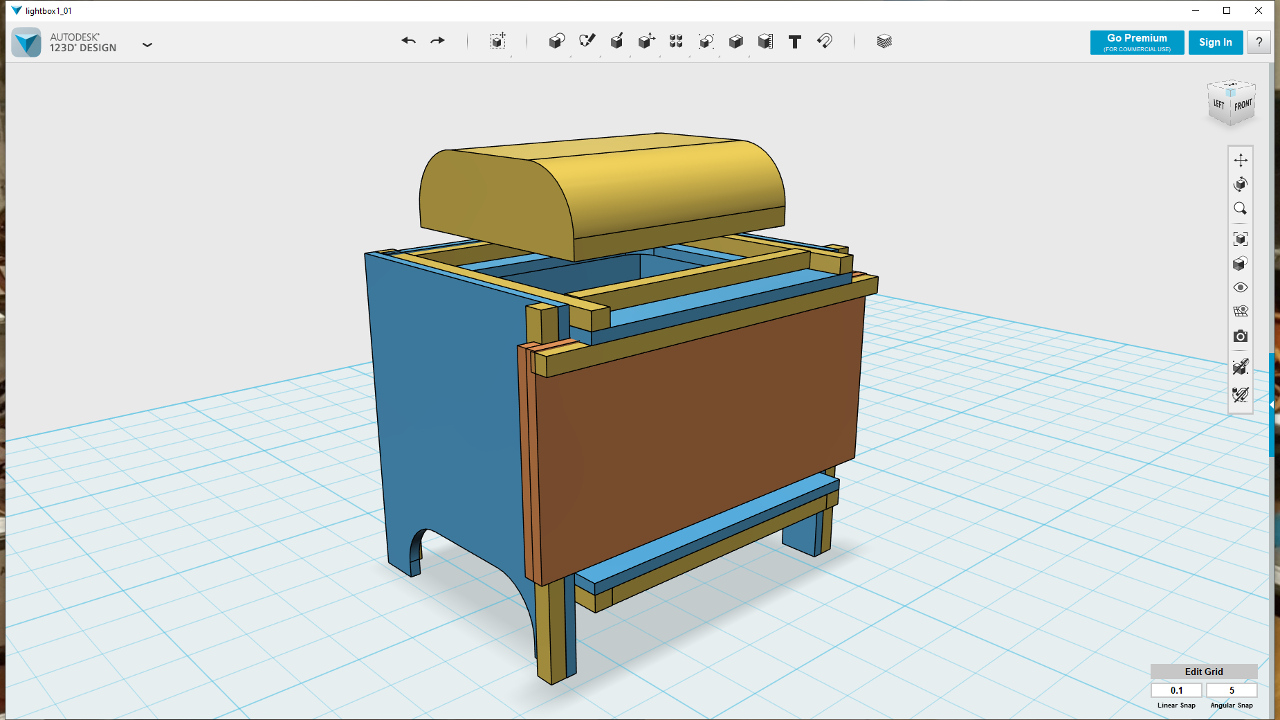Toggle the sketch snapping icon

coord(1241,395)
